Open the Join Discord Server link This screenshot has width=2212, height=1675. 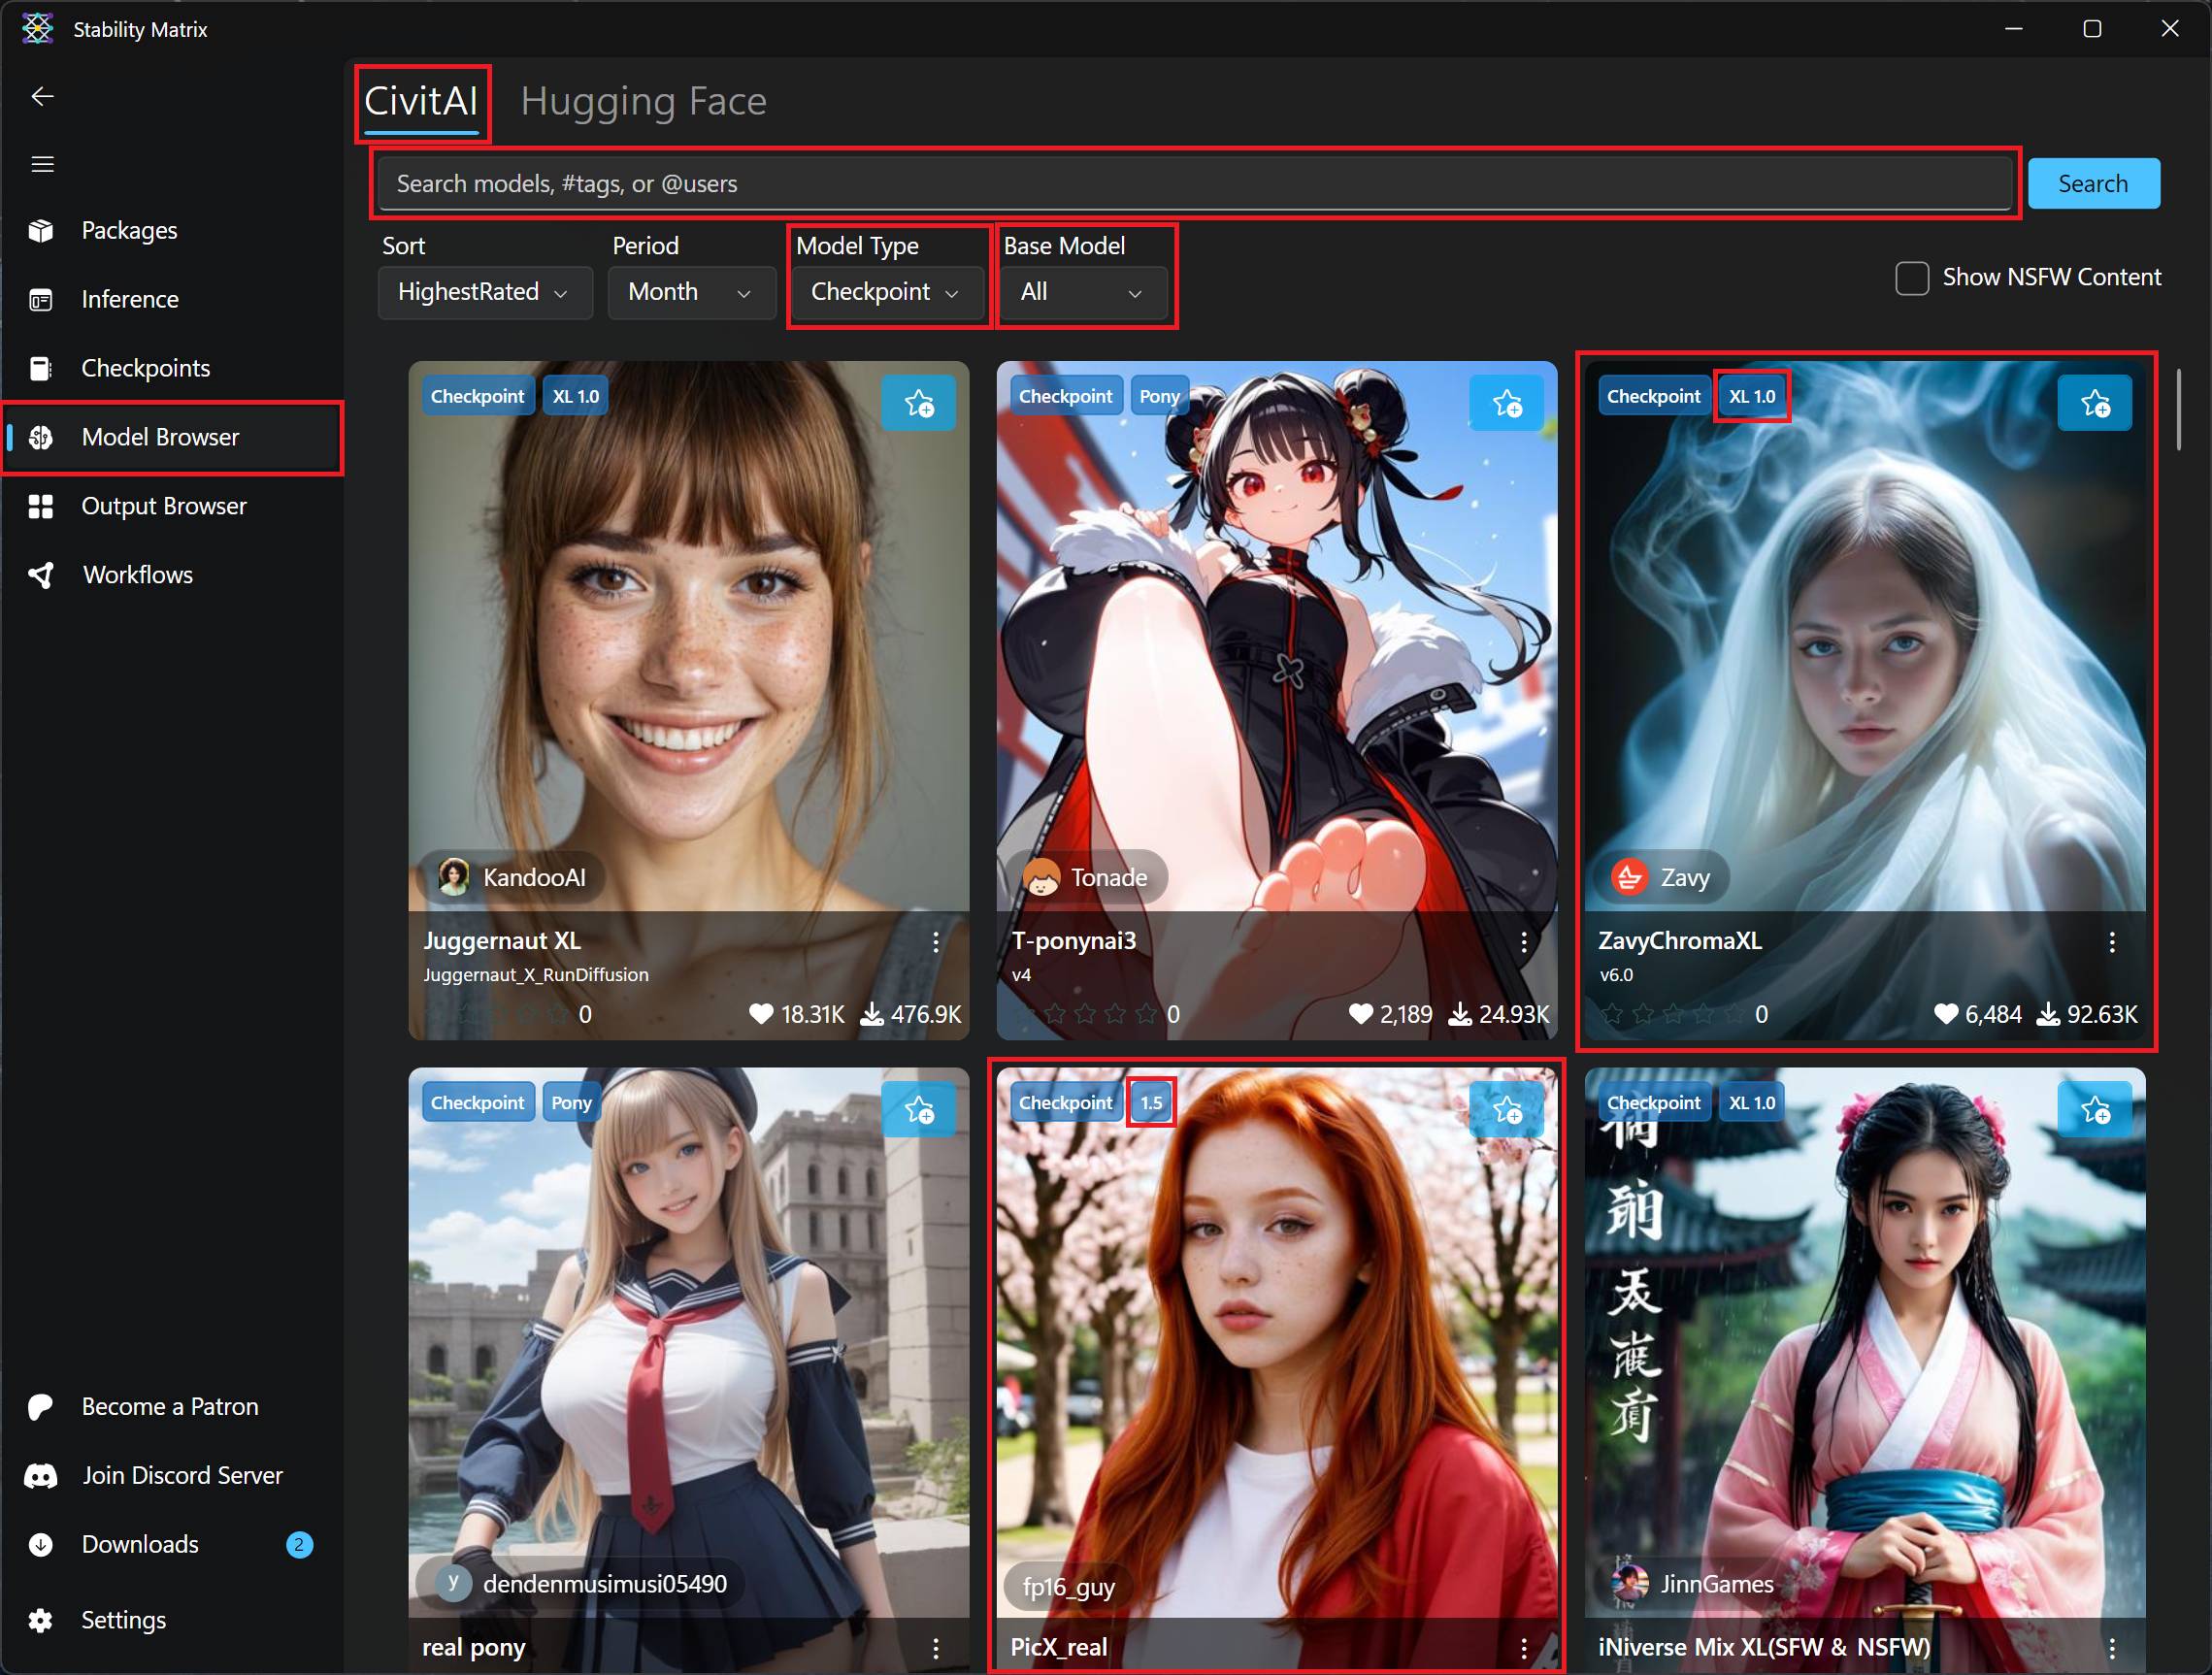(x=182, y=1475)
